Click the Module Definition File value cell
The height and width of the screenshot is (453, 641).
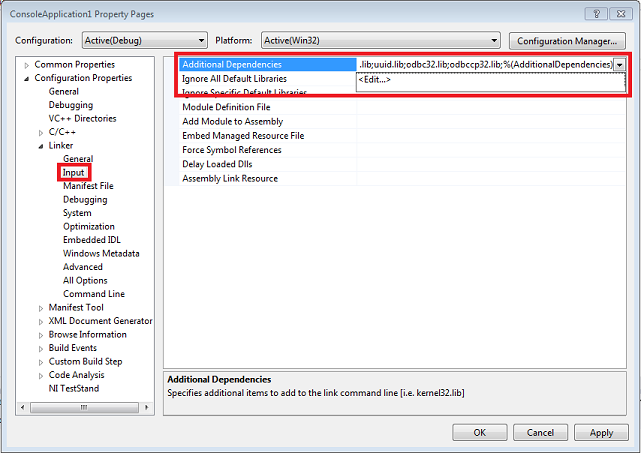tap(491, 107)
